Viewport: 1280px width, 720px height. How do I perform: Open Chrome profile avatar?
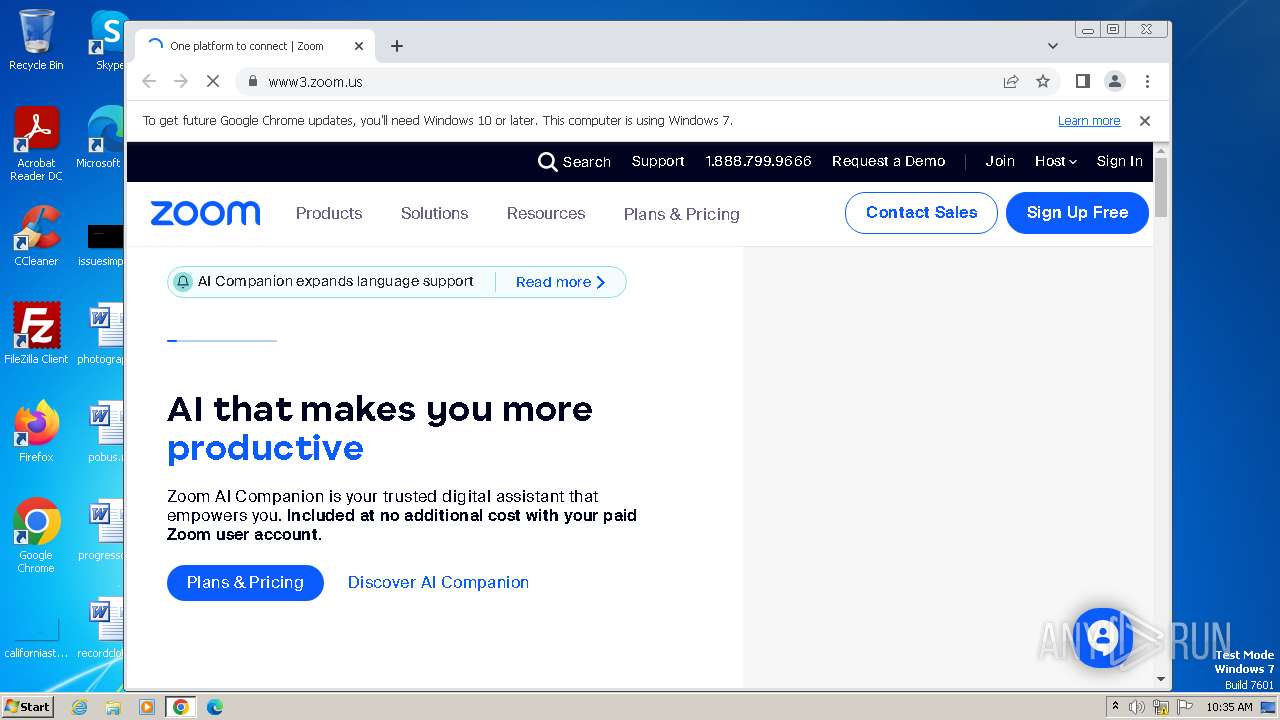1115,82
